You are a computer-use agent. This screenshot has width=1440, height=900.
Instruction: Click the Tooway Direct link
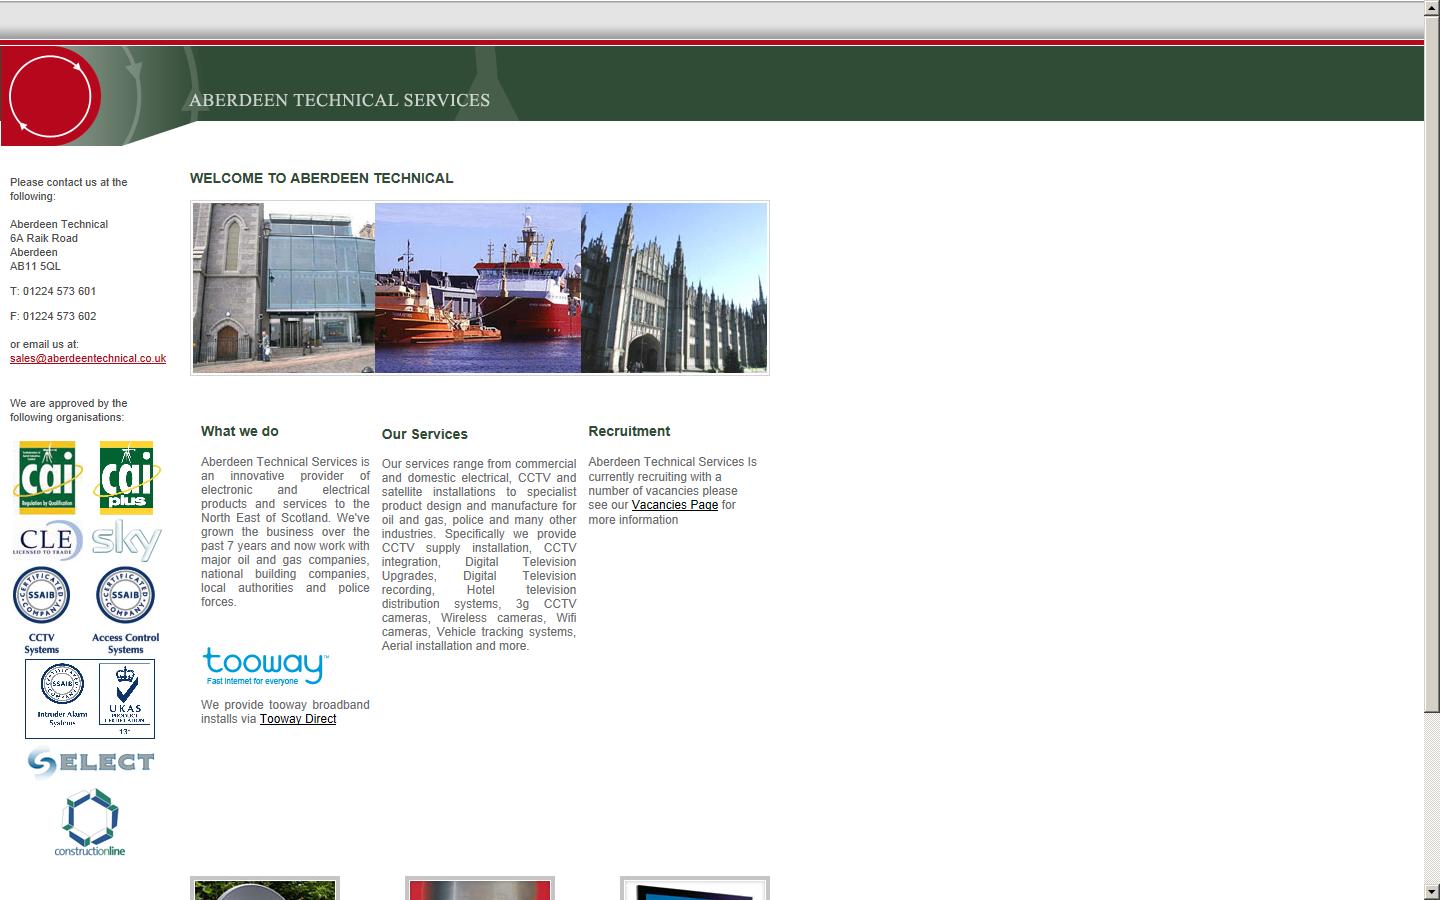pos(297,719)
